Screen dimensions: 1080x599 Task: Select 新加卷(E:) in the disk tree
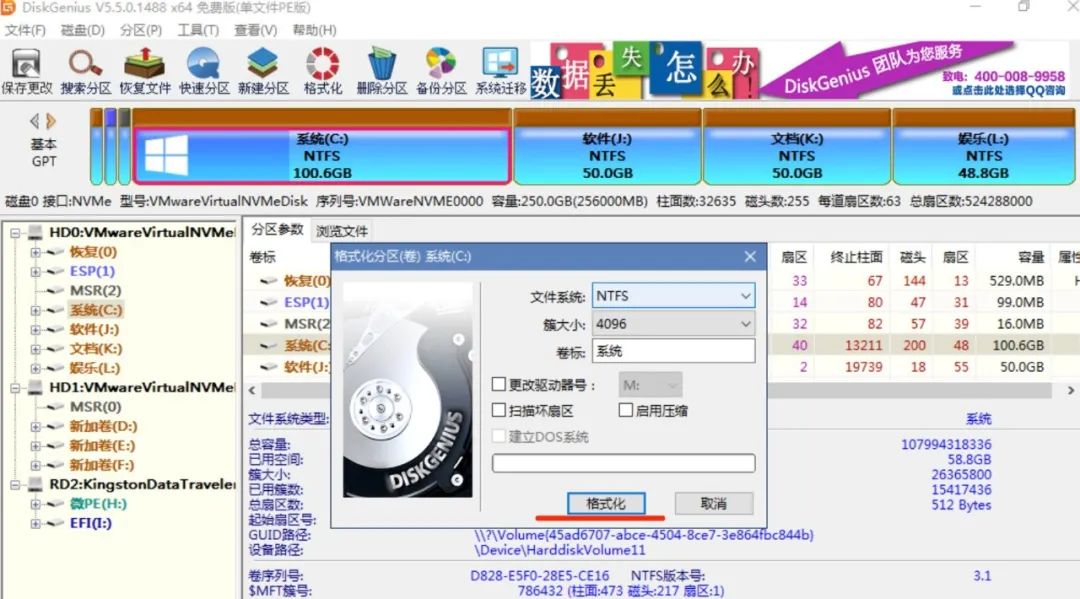click(102, 445)
